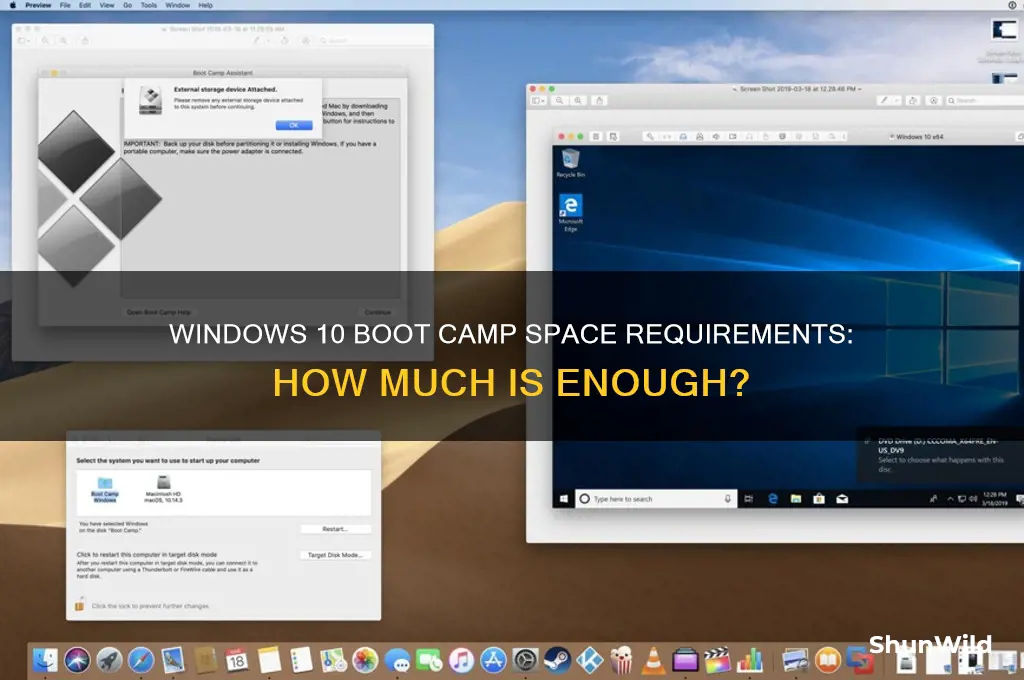Open App Store in the Dock
This screenshot has width=1024, height=680.
click(x=493, y=660)
